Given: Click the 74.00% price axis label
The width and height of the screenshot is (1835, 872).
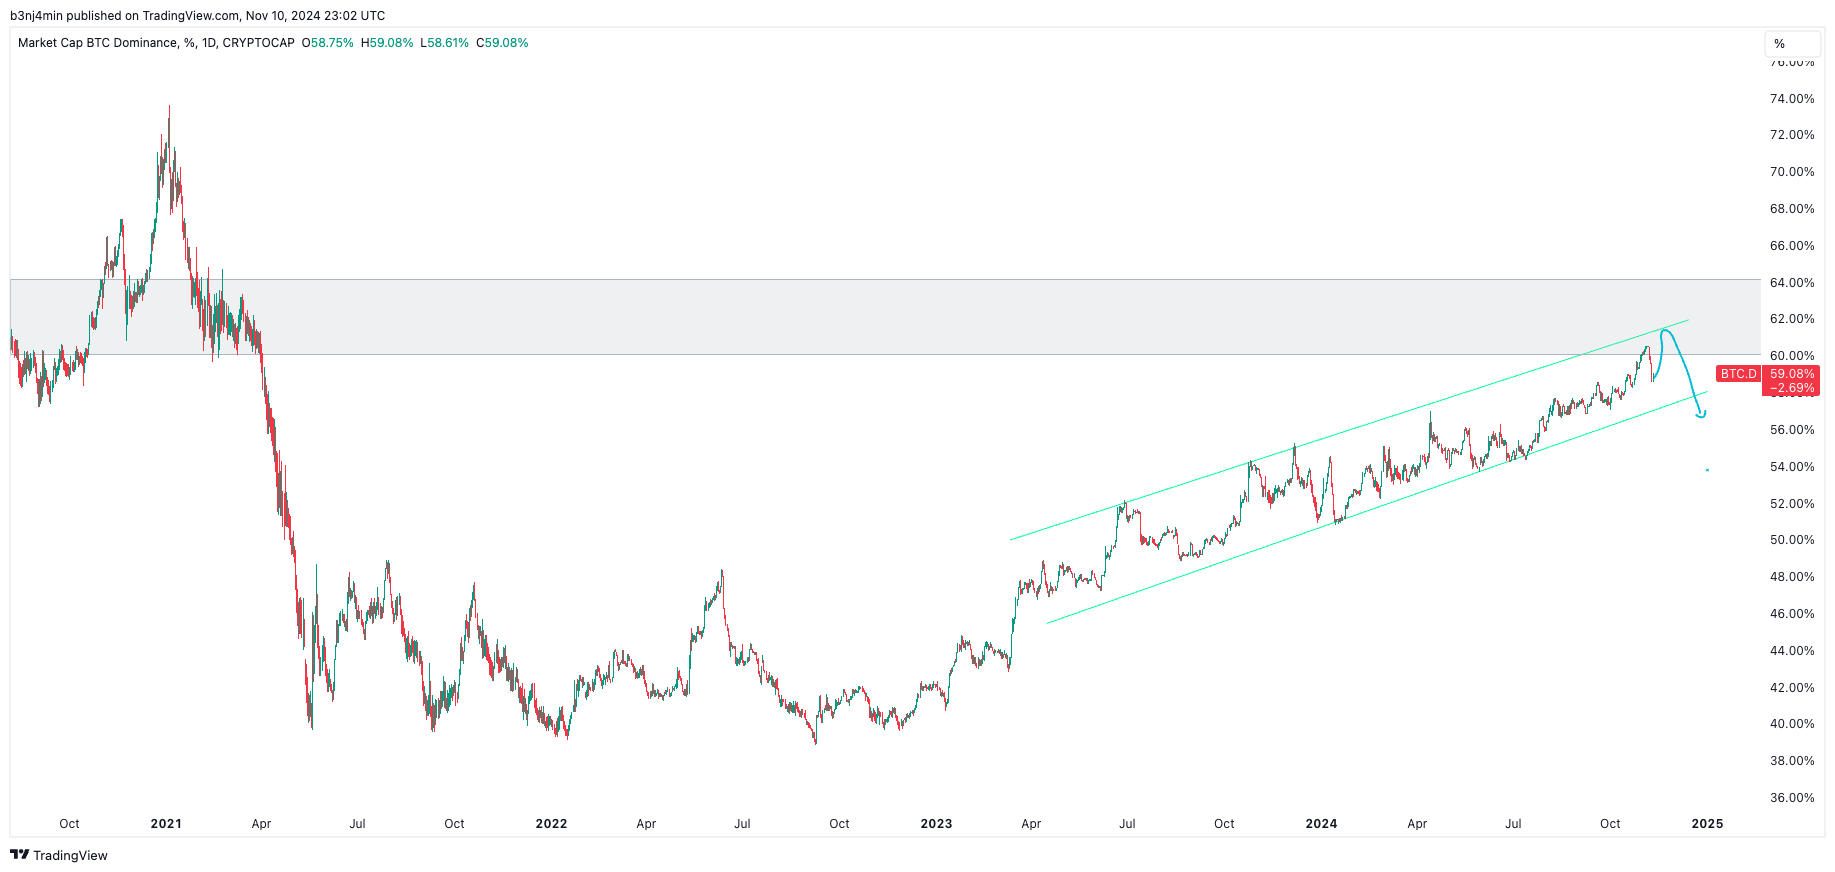Looking at the screenshot, I should click(x=1792, y=99).
